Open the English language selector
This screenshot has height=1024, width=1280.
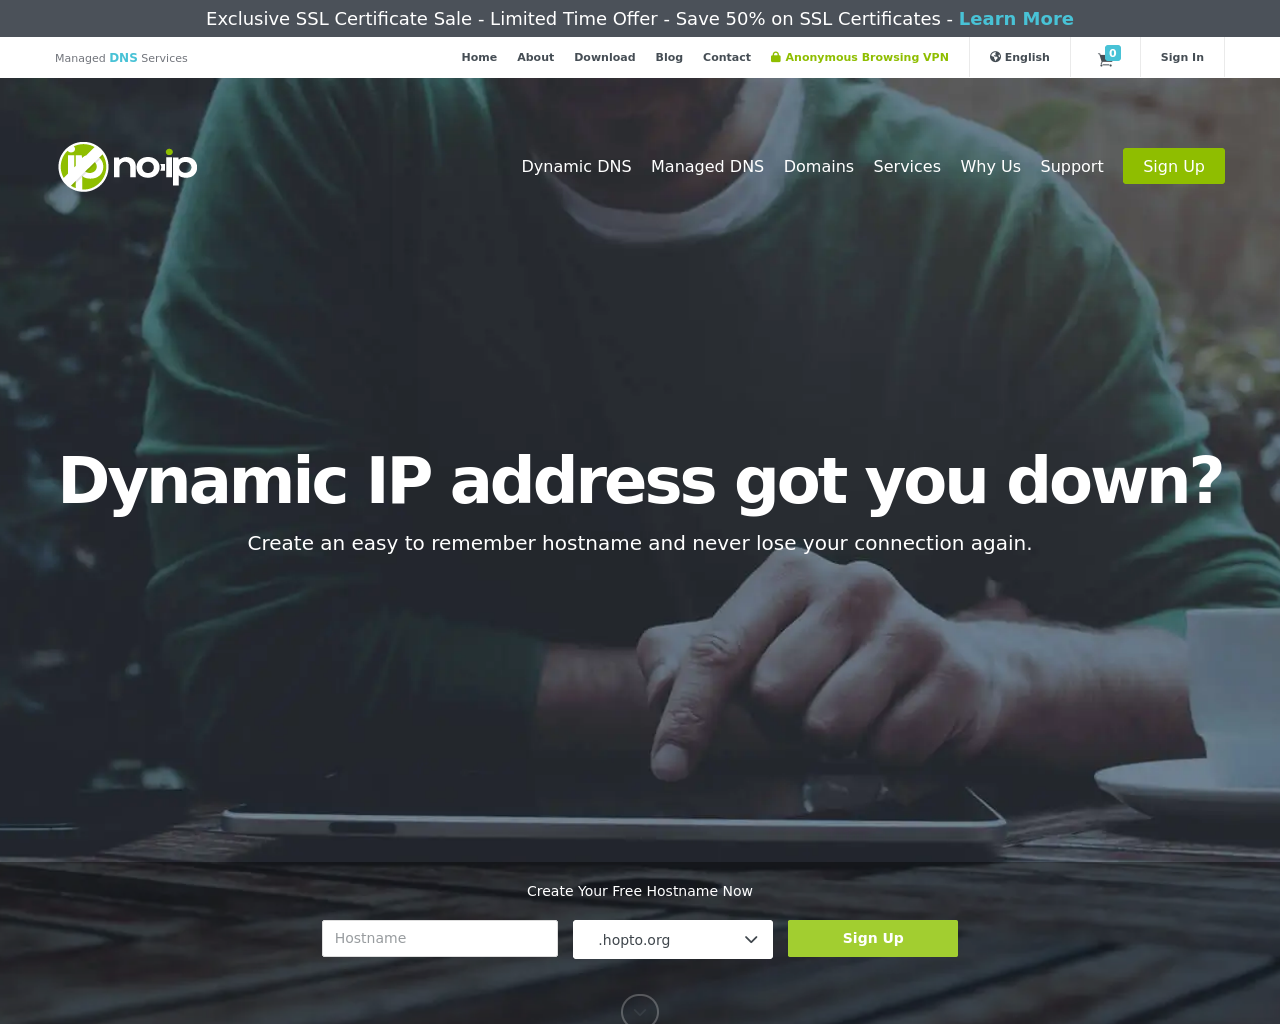(1020, 57)
